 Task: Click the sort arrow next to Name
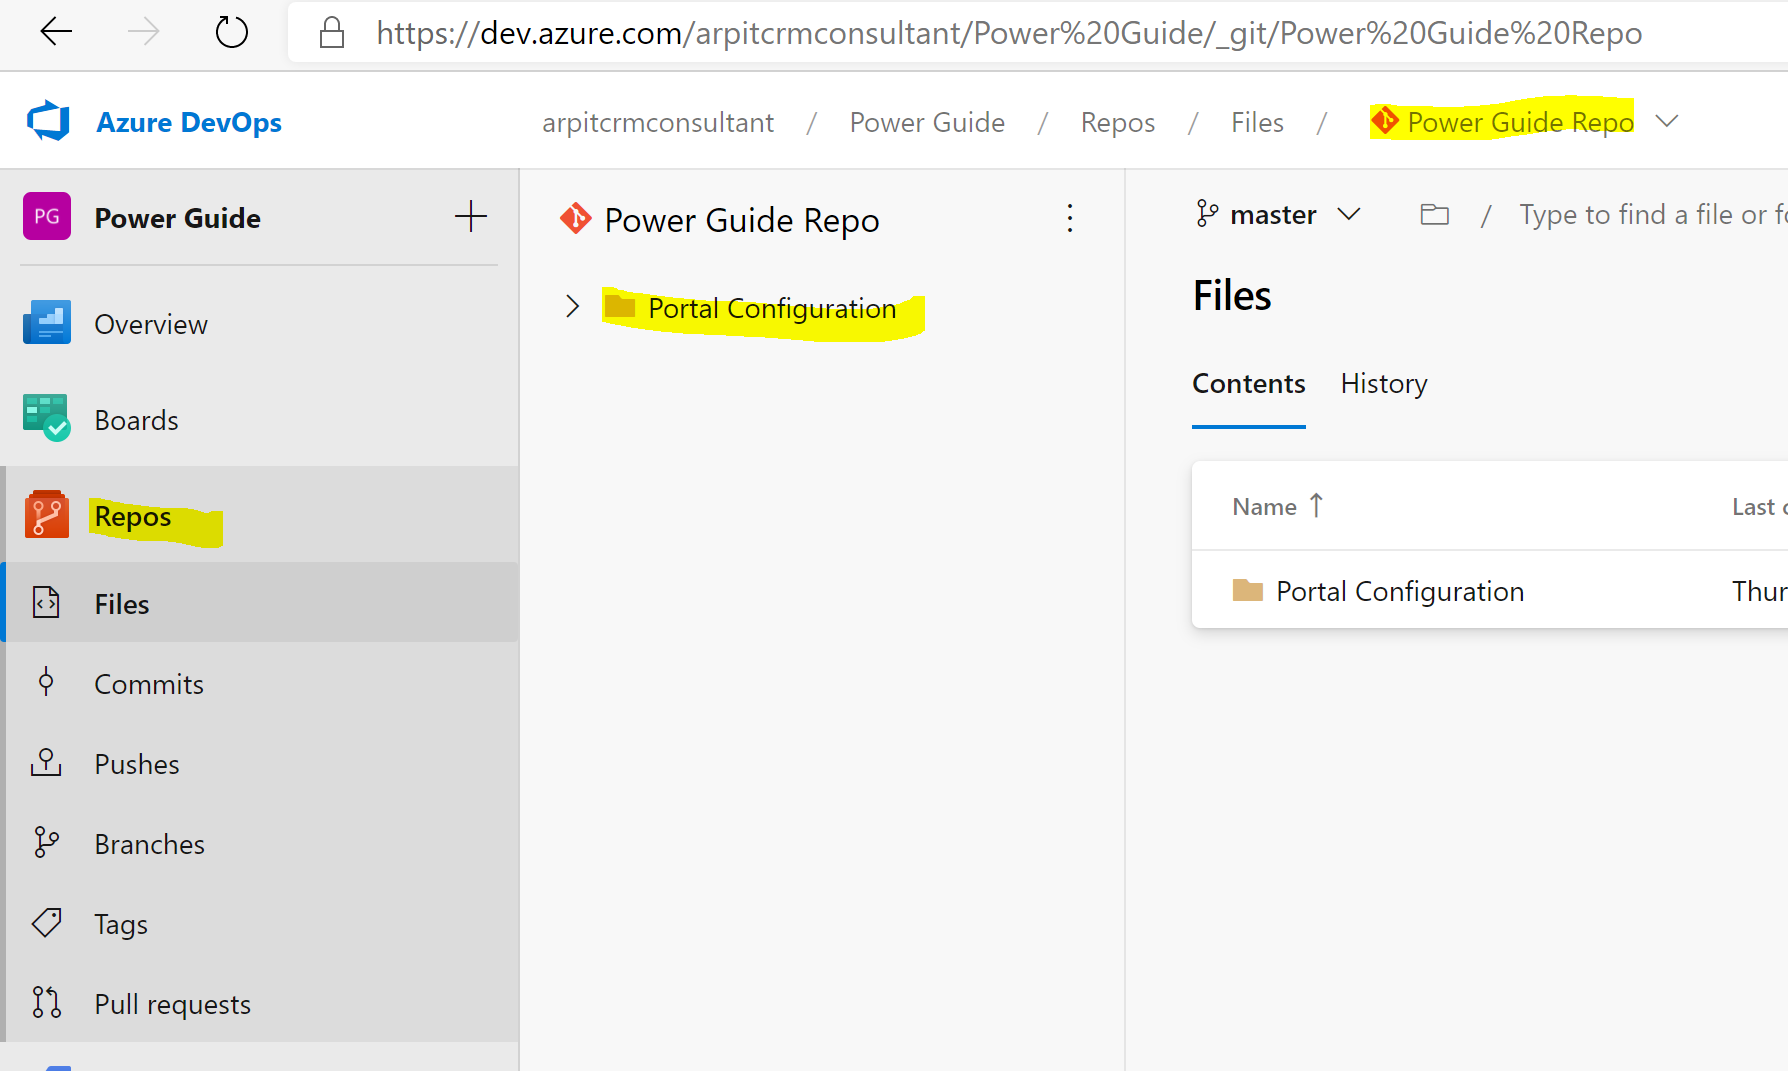pos(1316,506)
